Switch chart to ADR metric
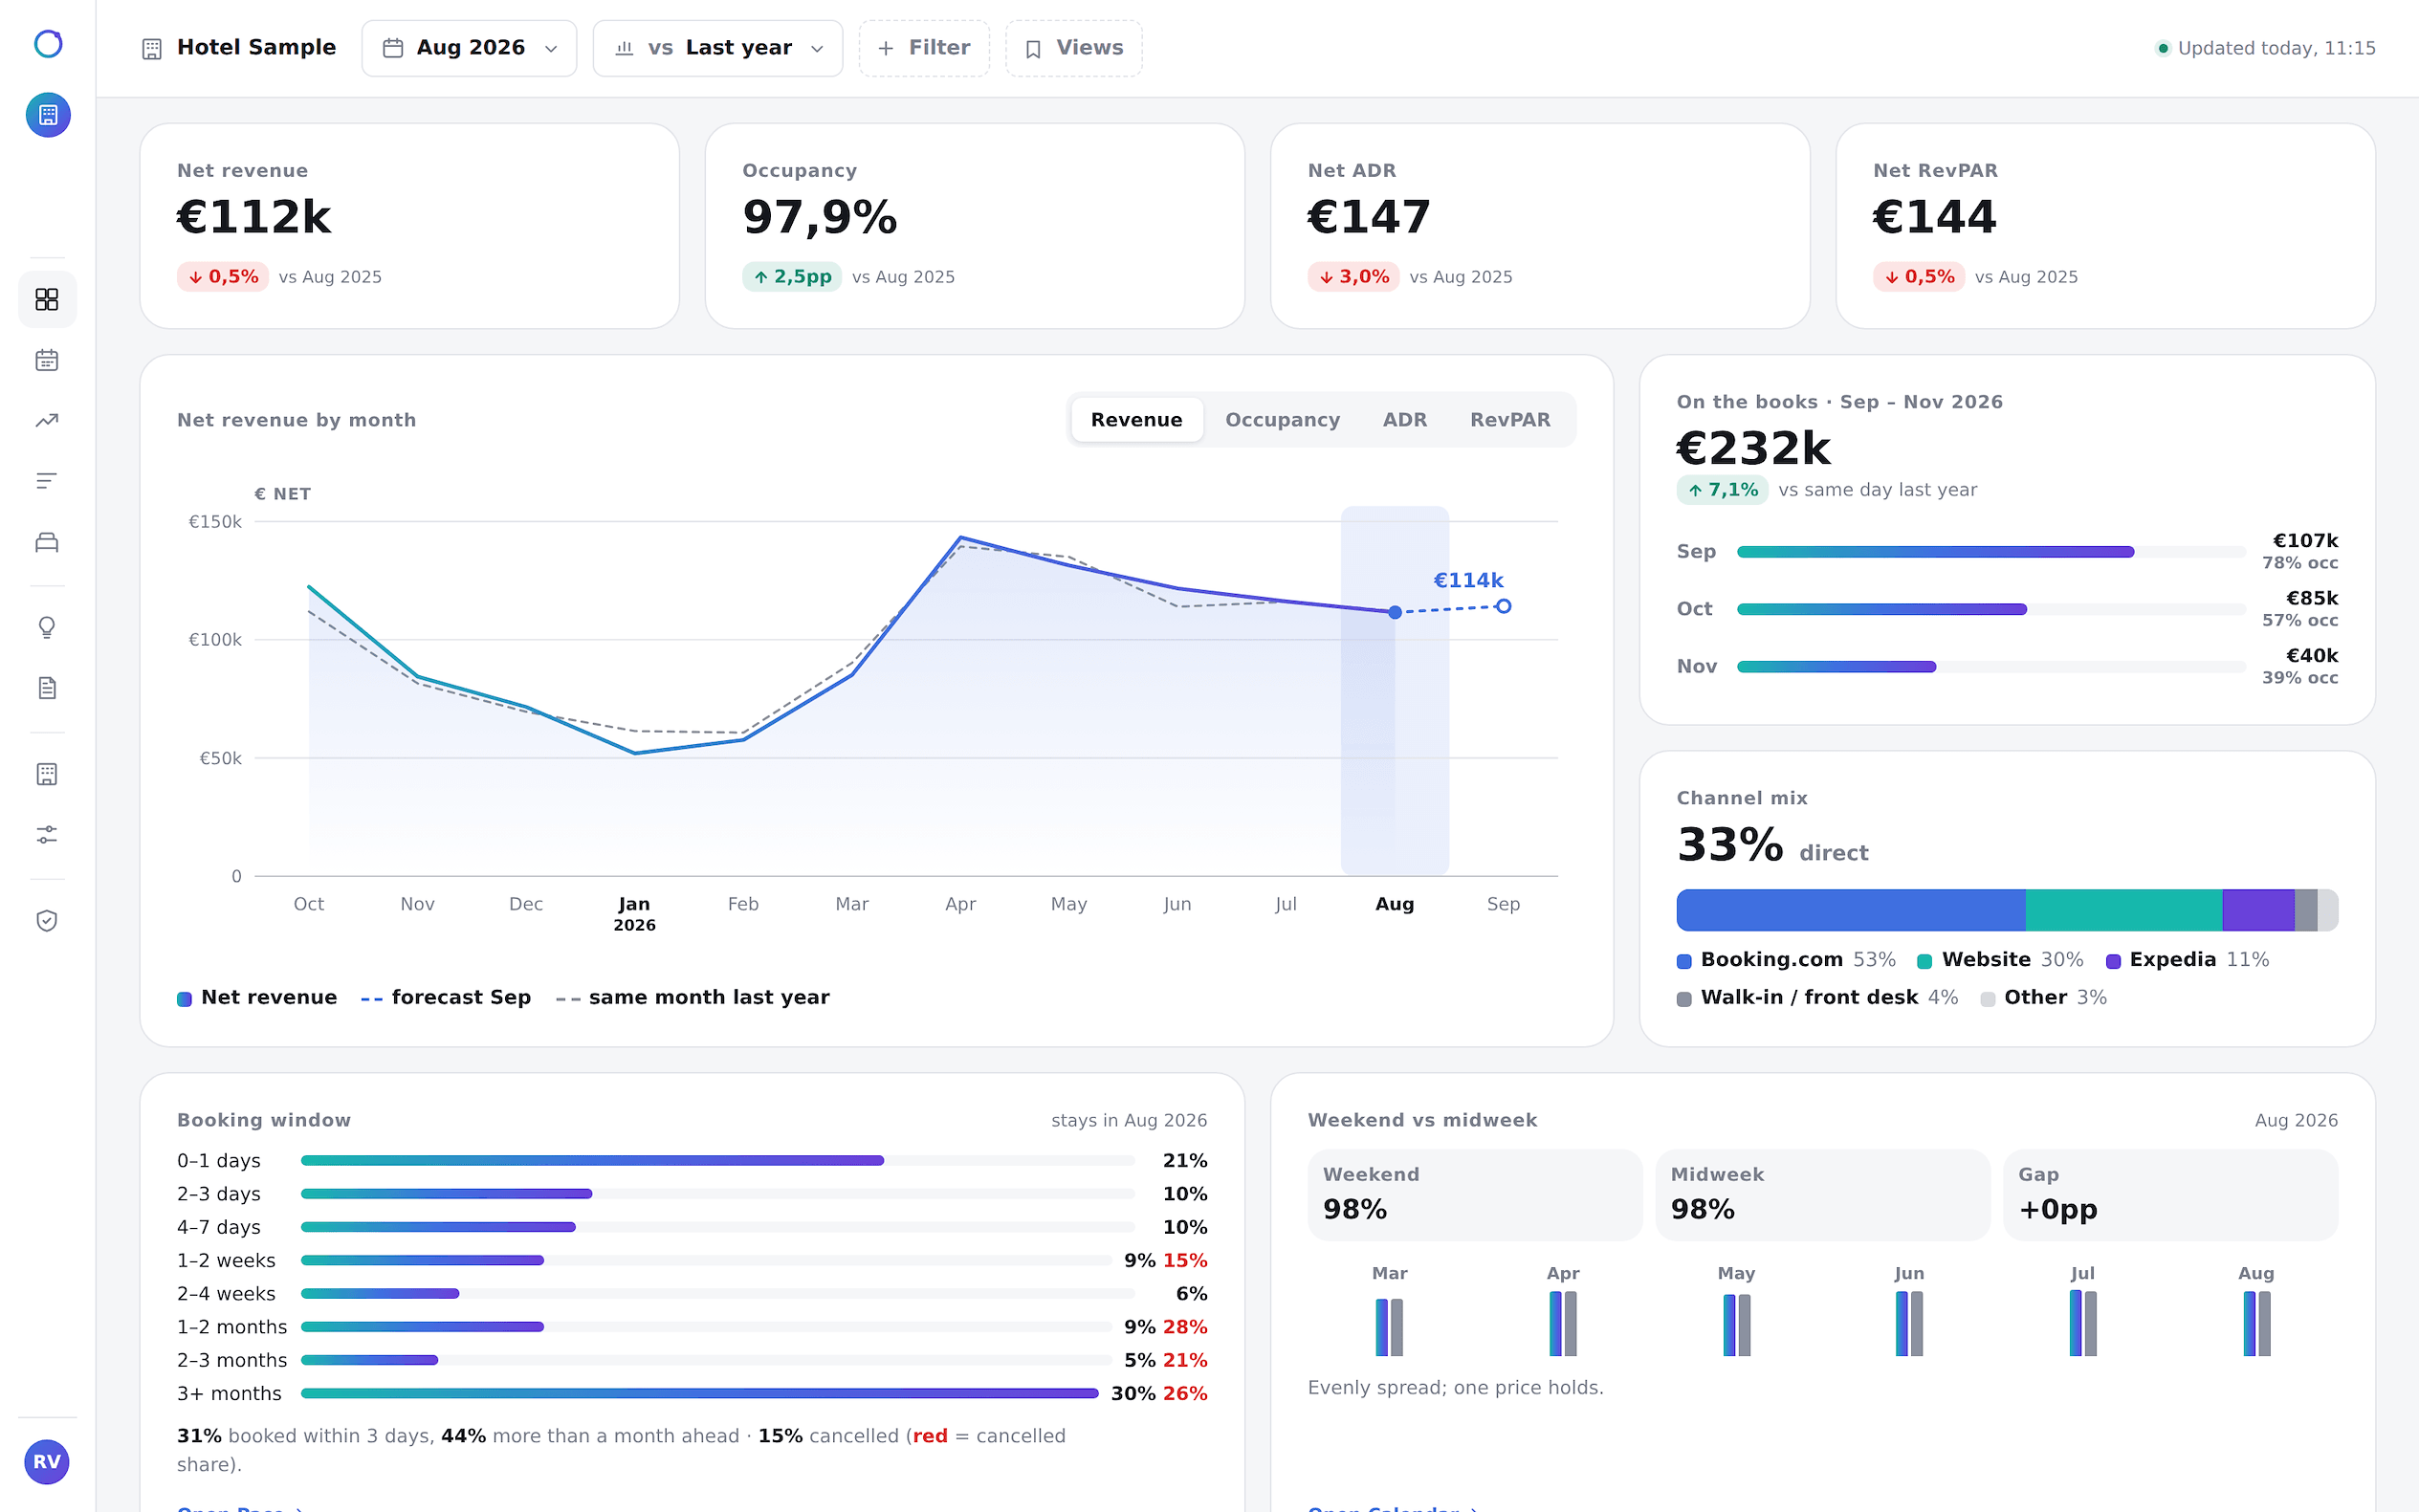Viewport: 2419px width, 1512px height. tap(1404, 420)
